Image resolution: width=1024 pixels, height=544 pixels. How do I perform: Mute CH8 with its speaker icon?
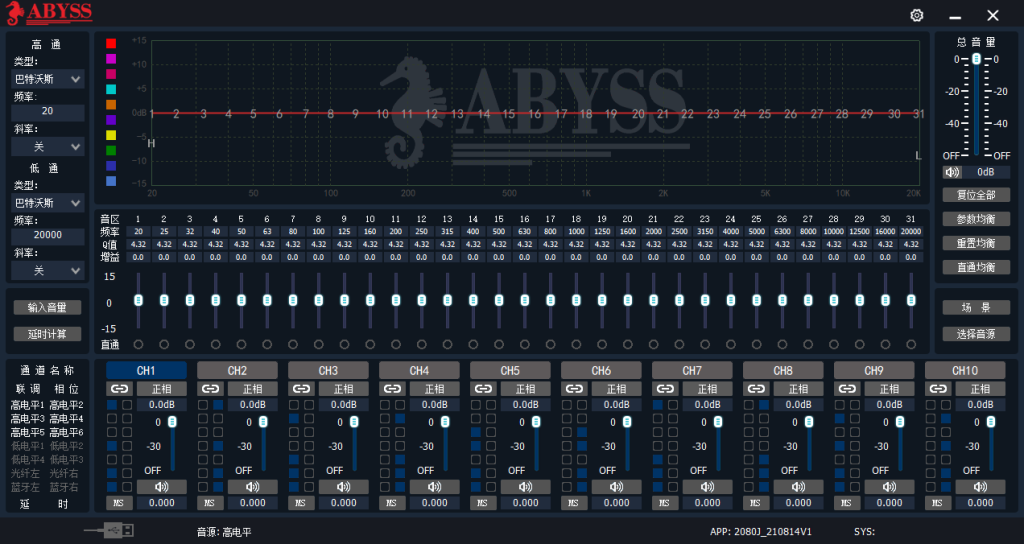point(799,487)
